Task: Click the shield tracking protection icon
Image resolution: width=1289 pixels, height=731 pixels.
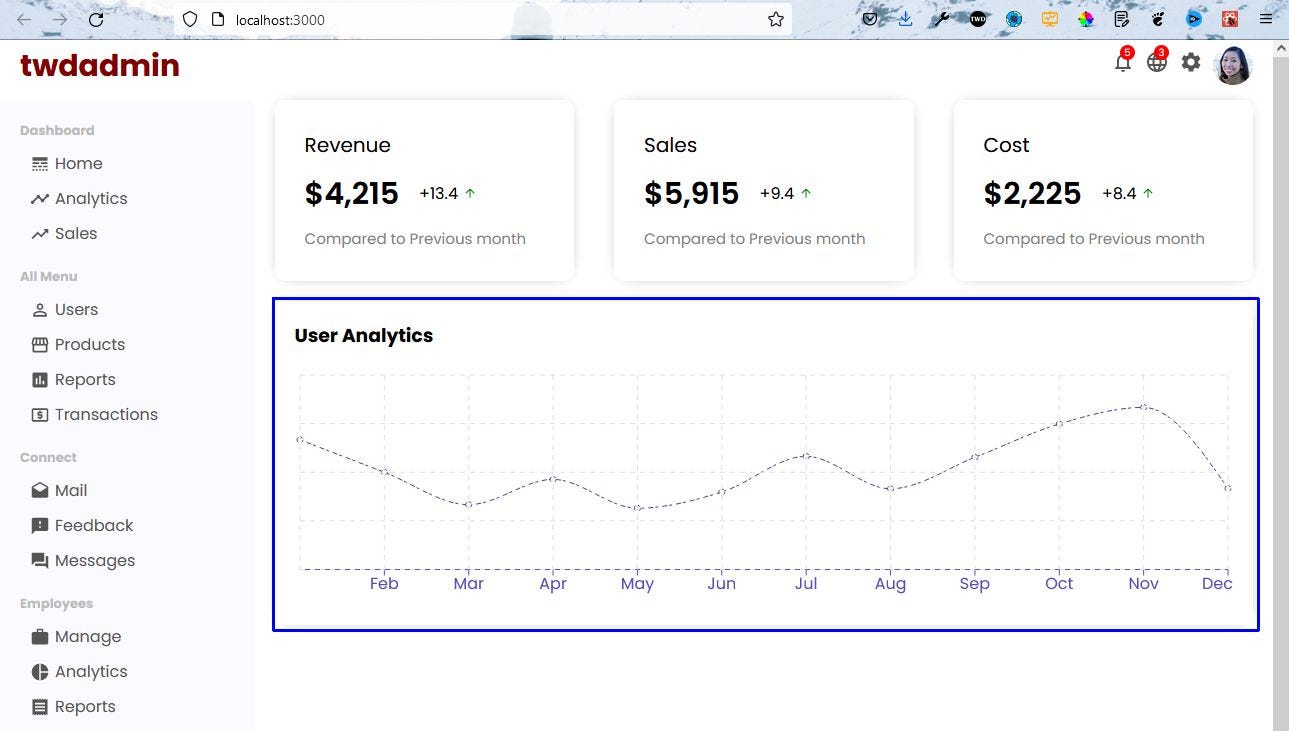Action: 190,19
